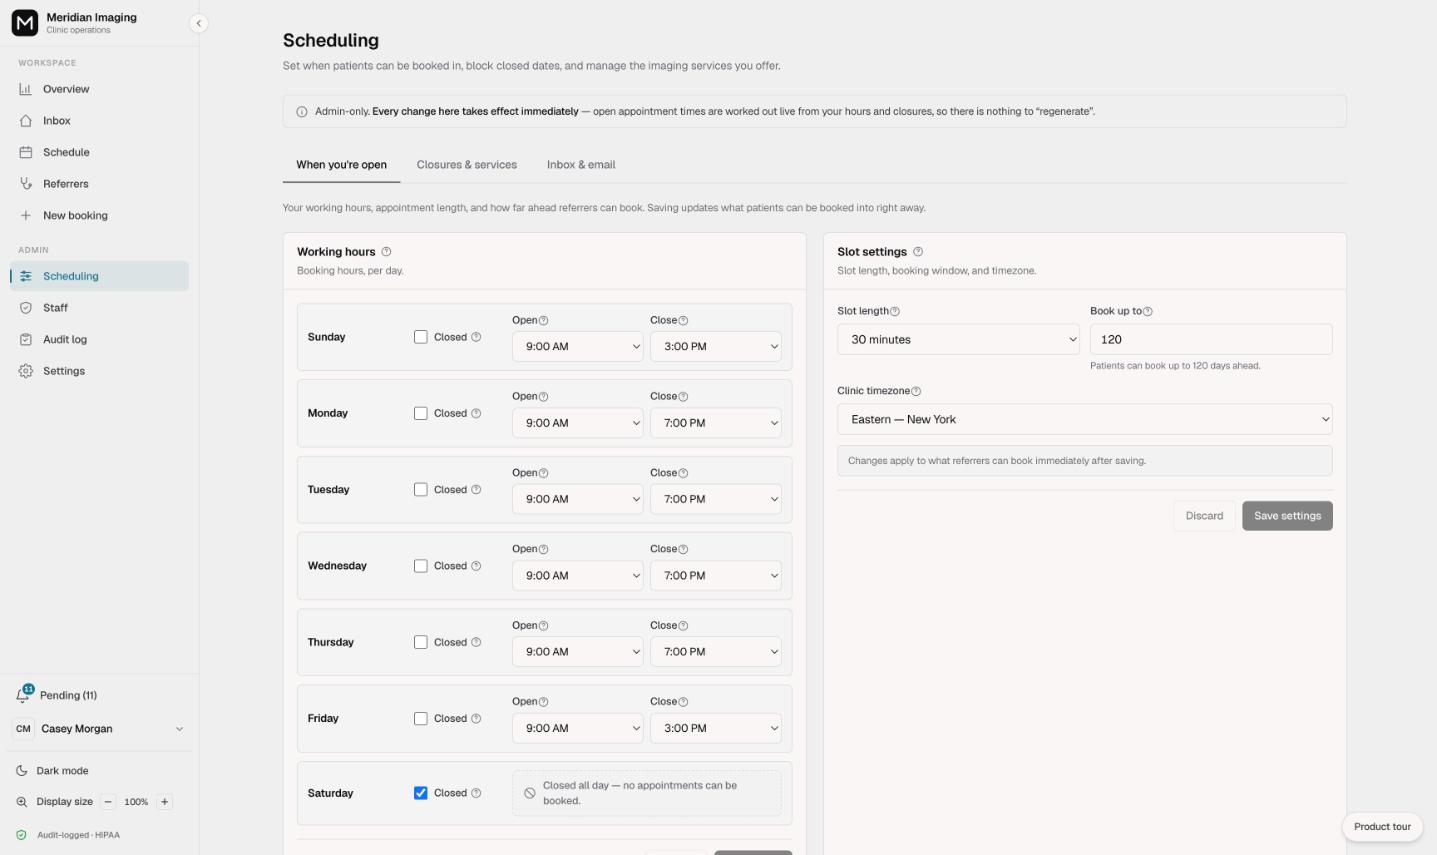Switch to Closures & services tab
Image resolution: width=1437 pixels, height=855 pixels.
point(467,165)
